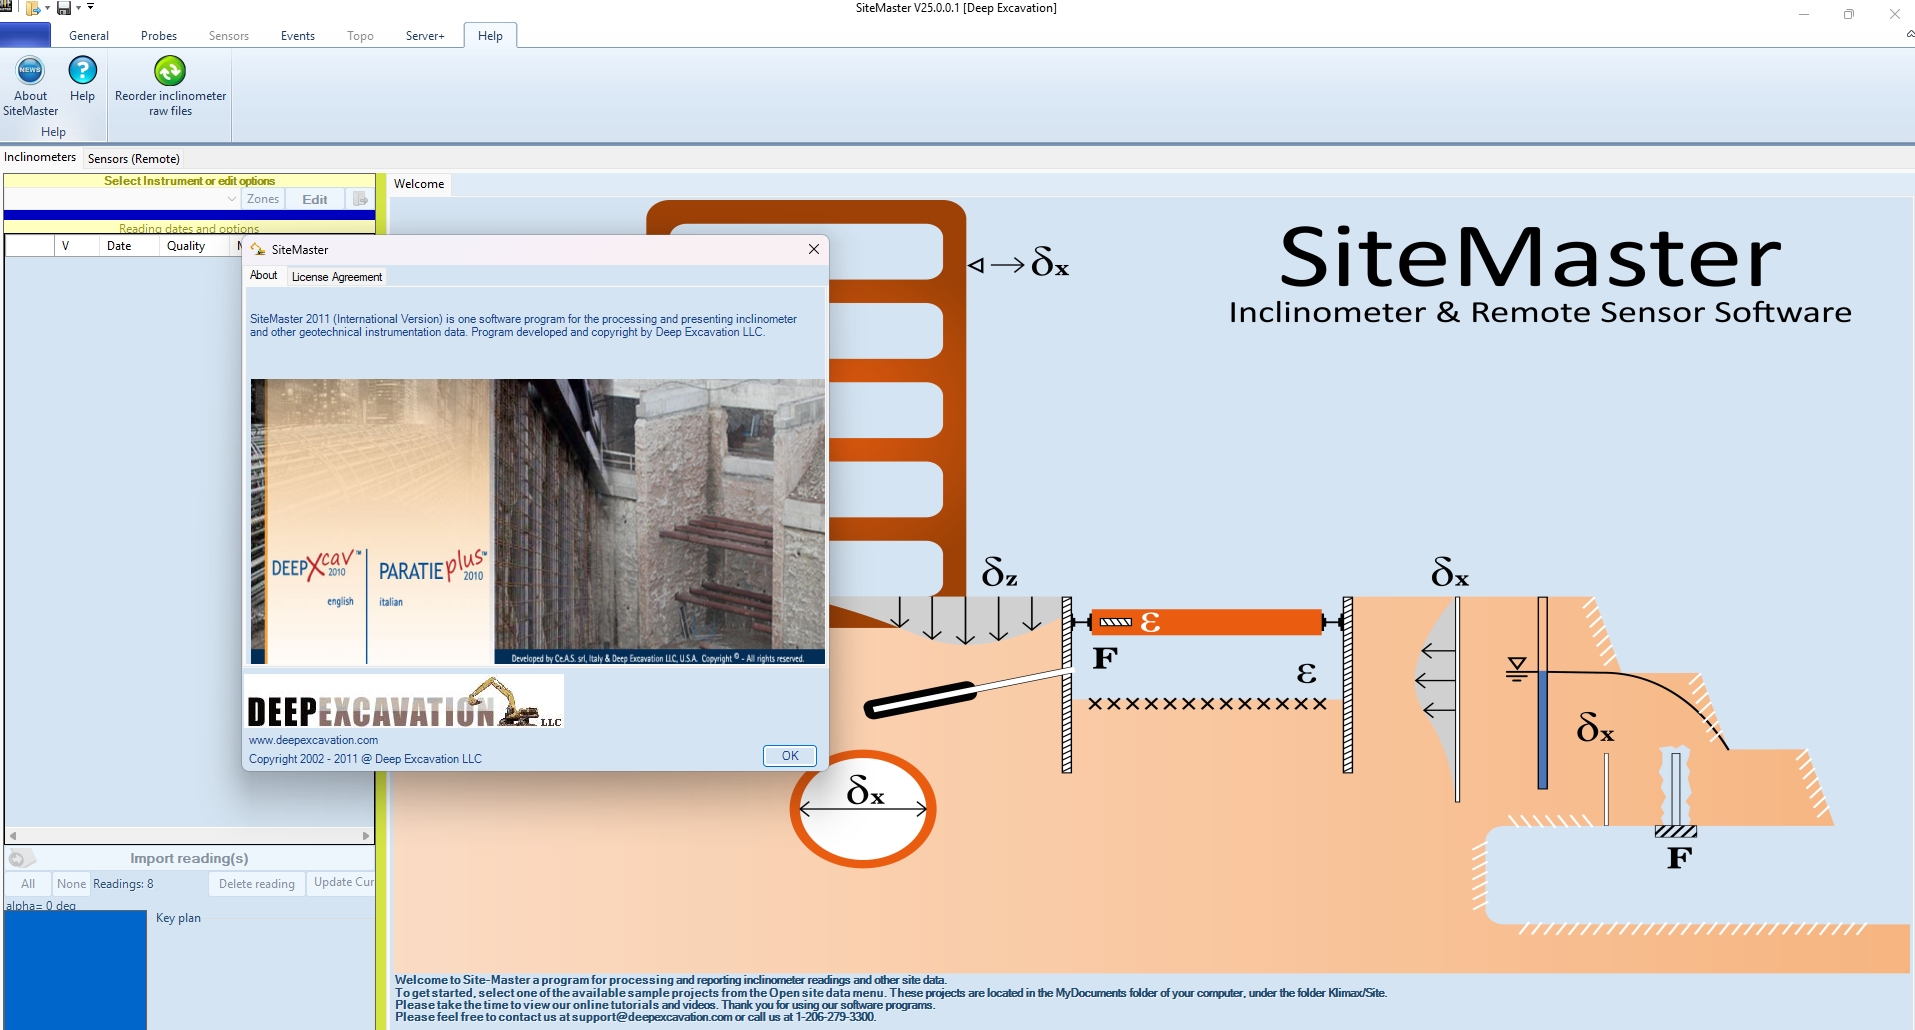Click the open folder quick-access icon
The height and width of the screenshot is (1030, 1915).
point(33,8)
